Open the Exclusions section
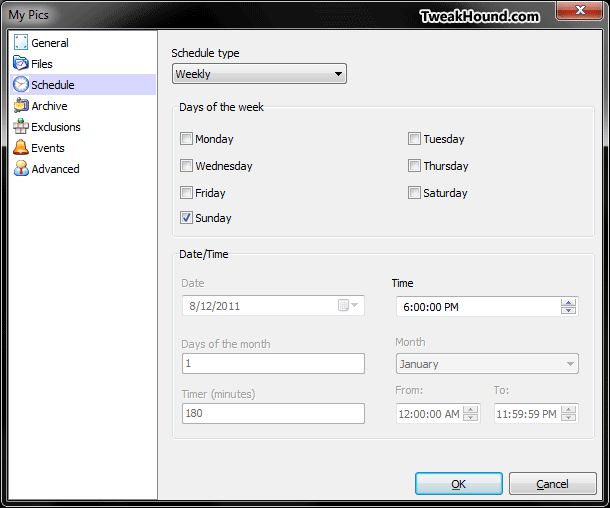The height and width of the screenshot is (508, 610). pyautogui.click(x=56, y=127)
